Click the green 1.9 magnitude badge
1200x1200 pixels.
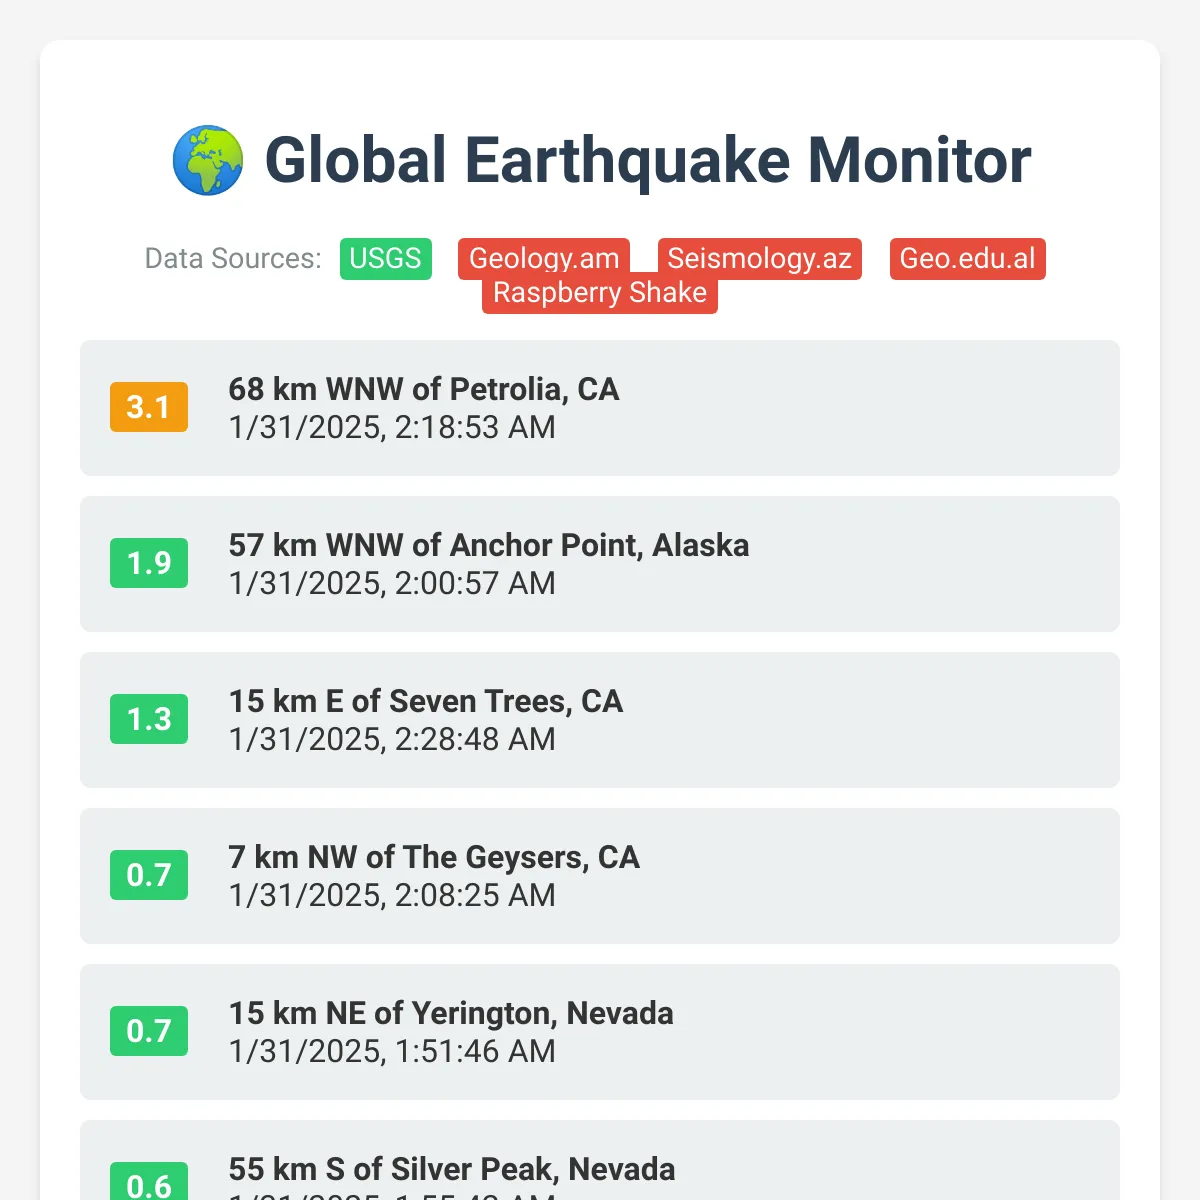[149, 563]
